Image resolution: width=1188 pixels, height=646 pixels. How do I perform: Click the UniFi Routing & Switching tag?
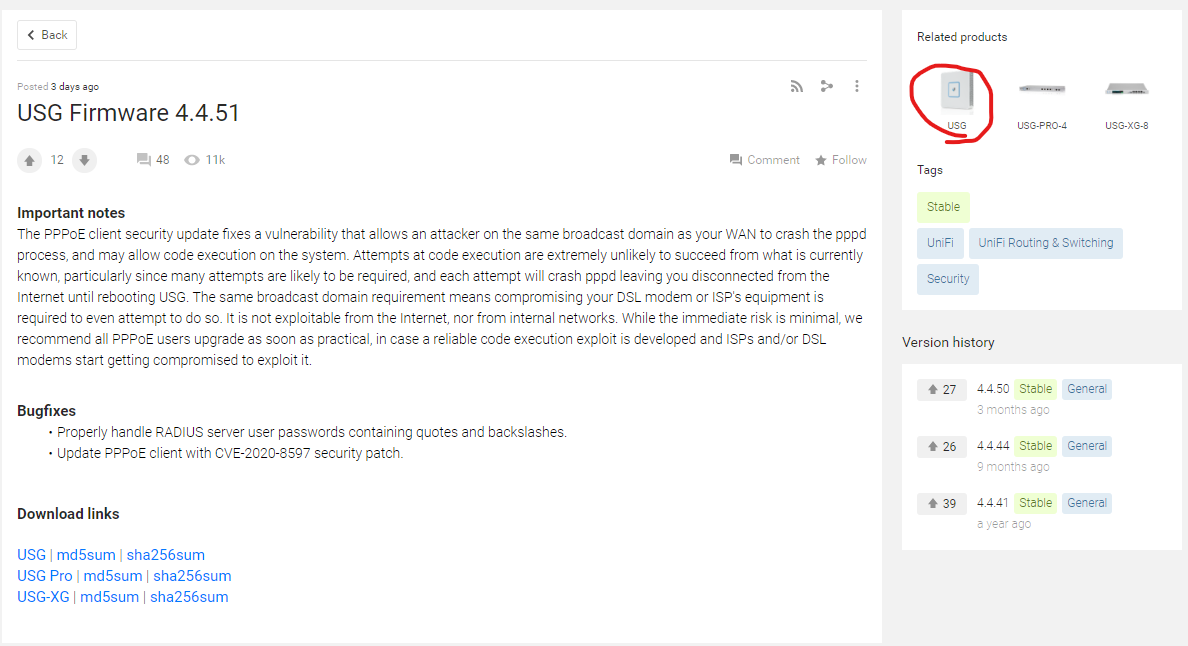(x=1045, y=243)
